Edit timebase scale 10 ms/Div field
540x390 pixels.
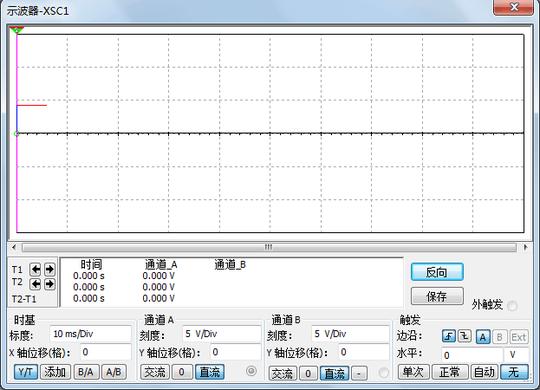[x=91, y=334]
